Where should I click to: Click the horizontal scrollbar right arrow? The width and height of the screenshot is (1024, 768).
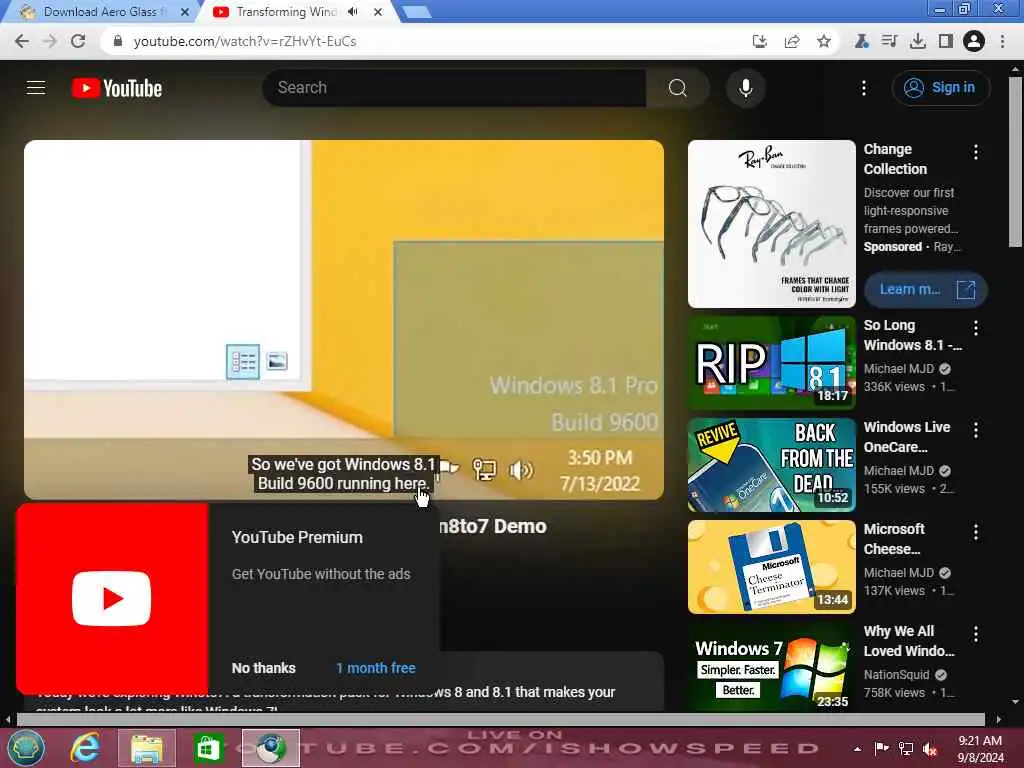999,720
